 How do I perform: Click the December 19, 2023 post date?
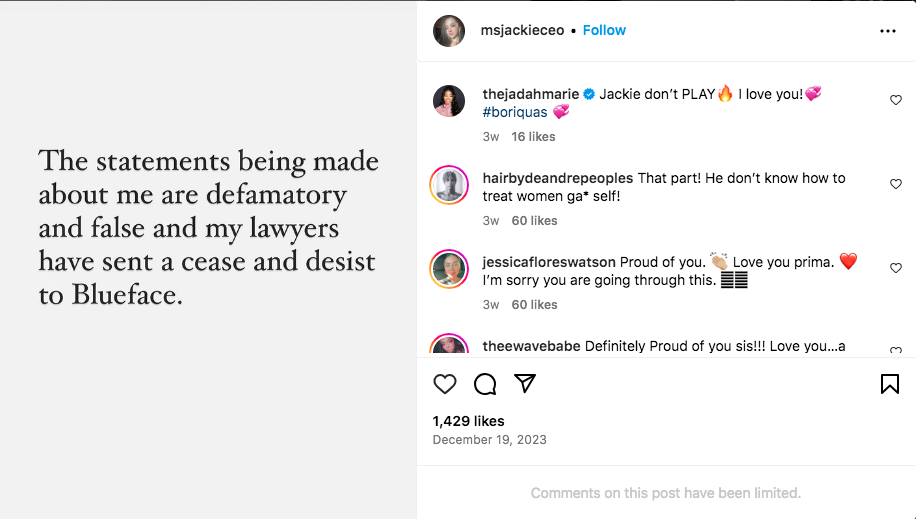[490, 440]
